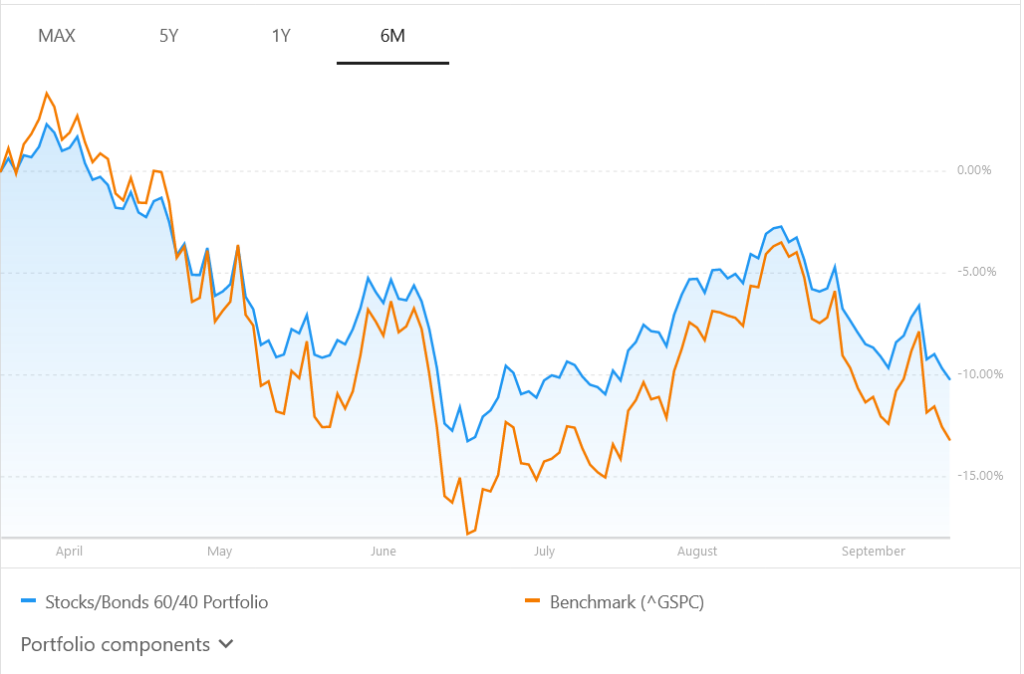Viewport: 1024px width, 674px height.
Task: Click the blue legend line marker
Action: click(27, 602)
